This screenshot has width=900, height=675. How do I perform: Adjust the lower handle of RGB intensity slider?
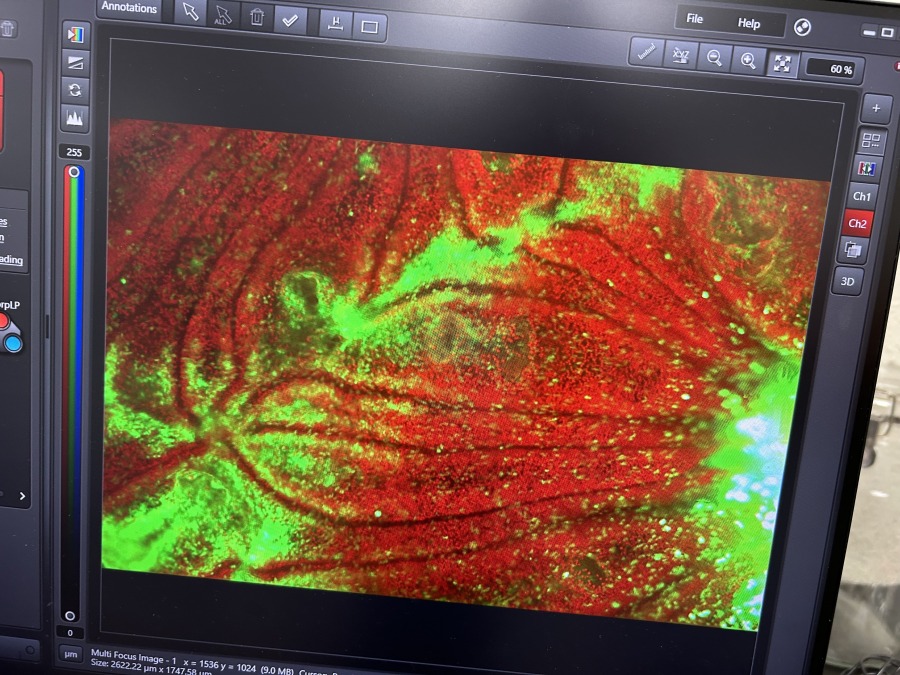(70, 615)
